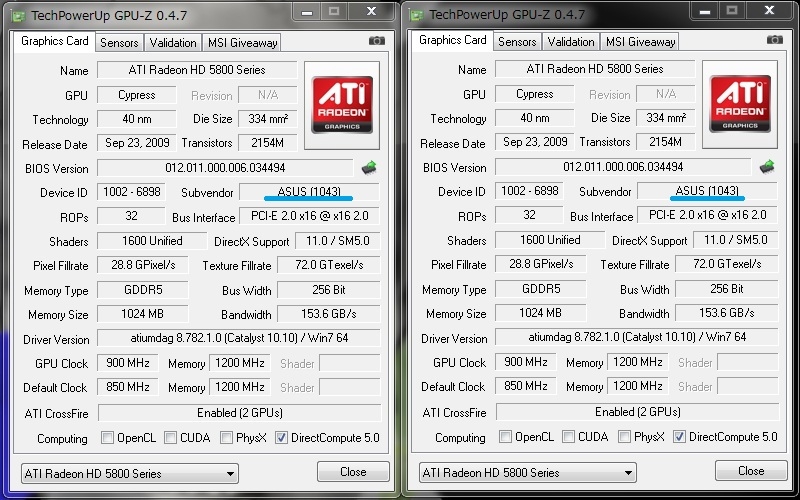The height and width of the screenshot is (500, 800).
Task: Open MSI Giveaway tab in left window
Action: (x=242, y=43)
